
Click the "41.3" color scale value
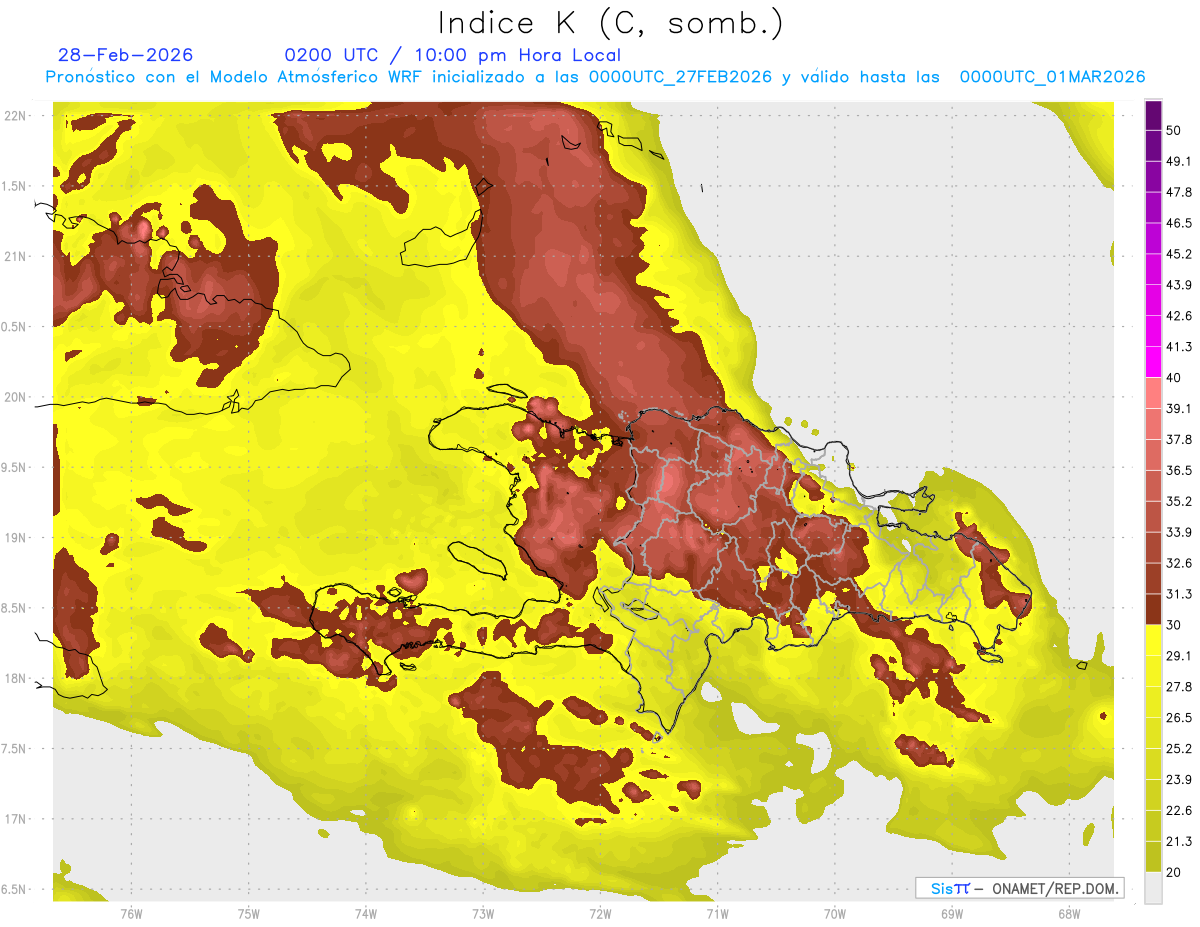click(x=1178, y=347)
